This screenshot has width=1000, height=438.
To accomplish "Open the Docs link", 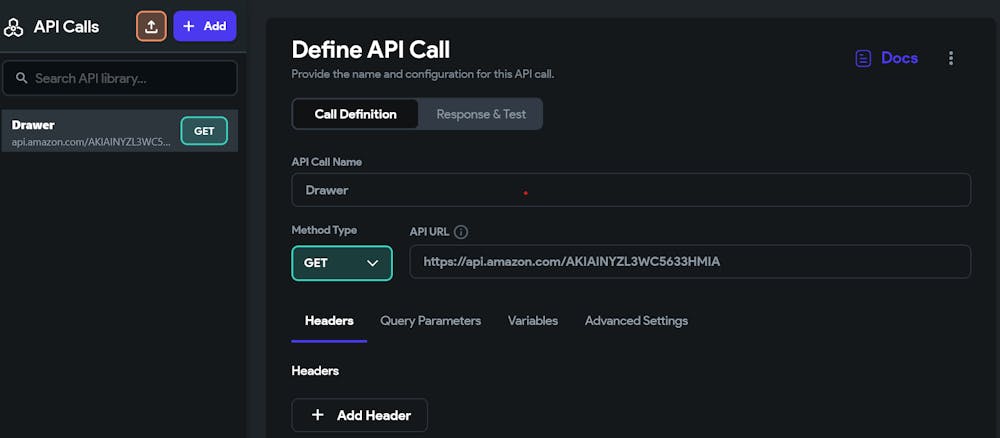I will tap(899, 58).
